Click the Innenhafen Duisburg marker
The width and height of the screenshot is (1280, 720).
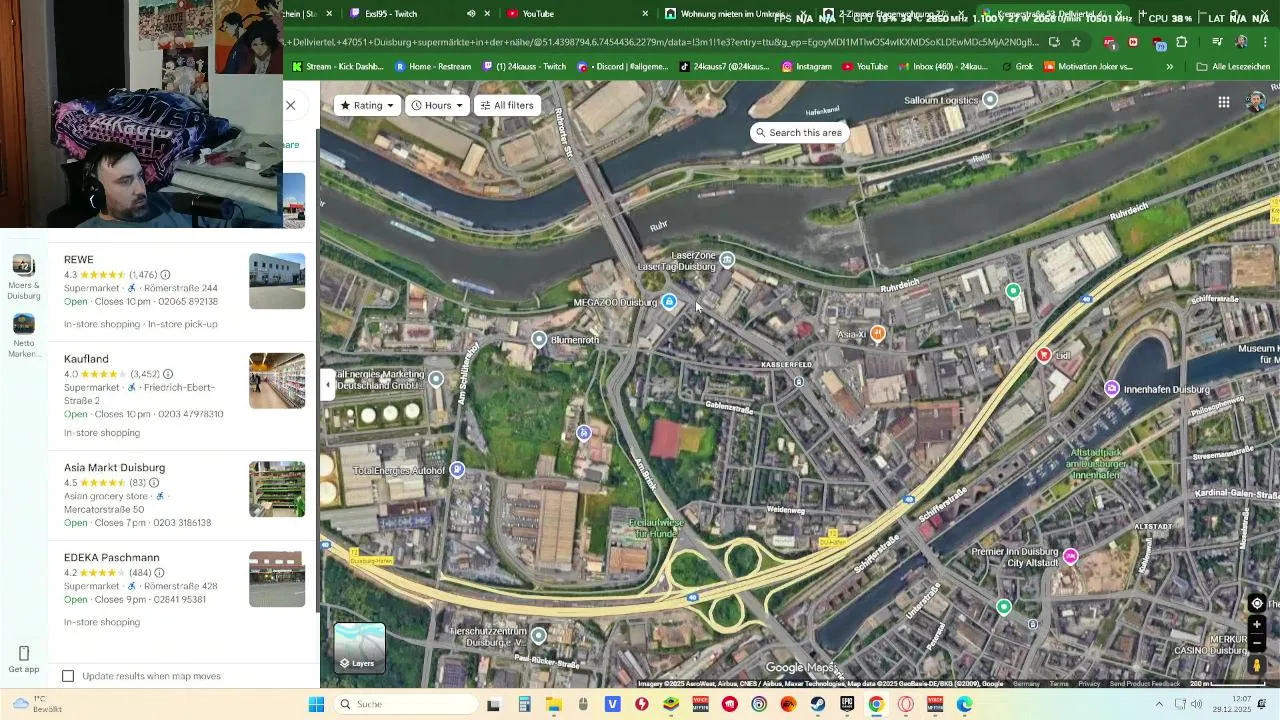click(x=1112, y=388)
